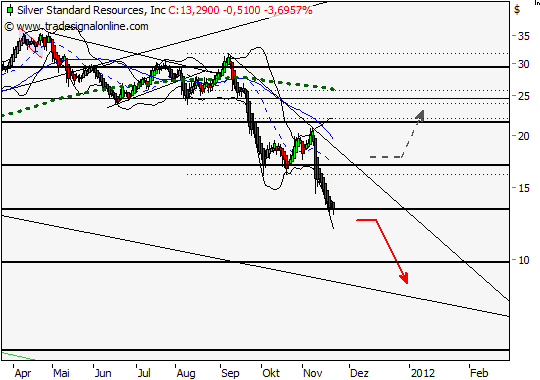Select the closing price C:13,2900
This screenshot has height=380, width=540.
pyautogui.click(x=194, y=10)
